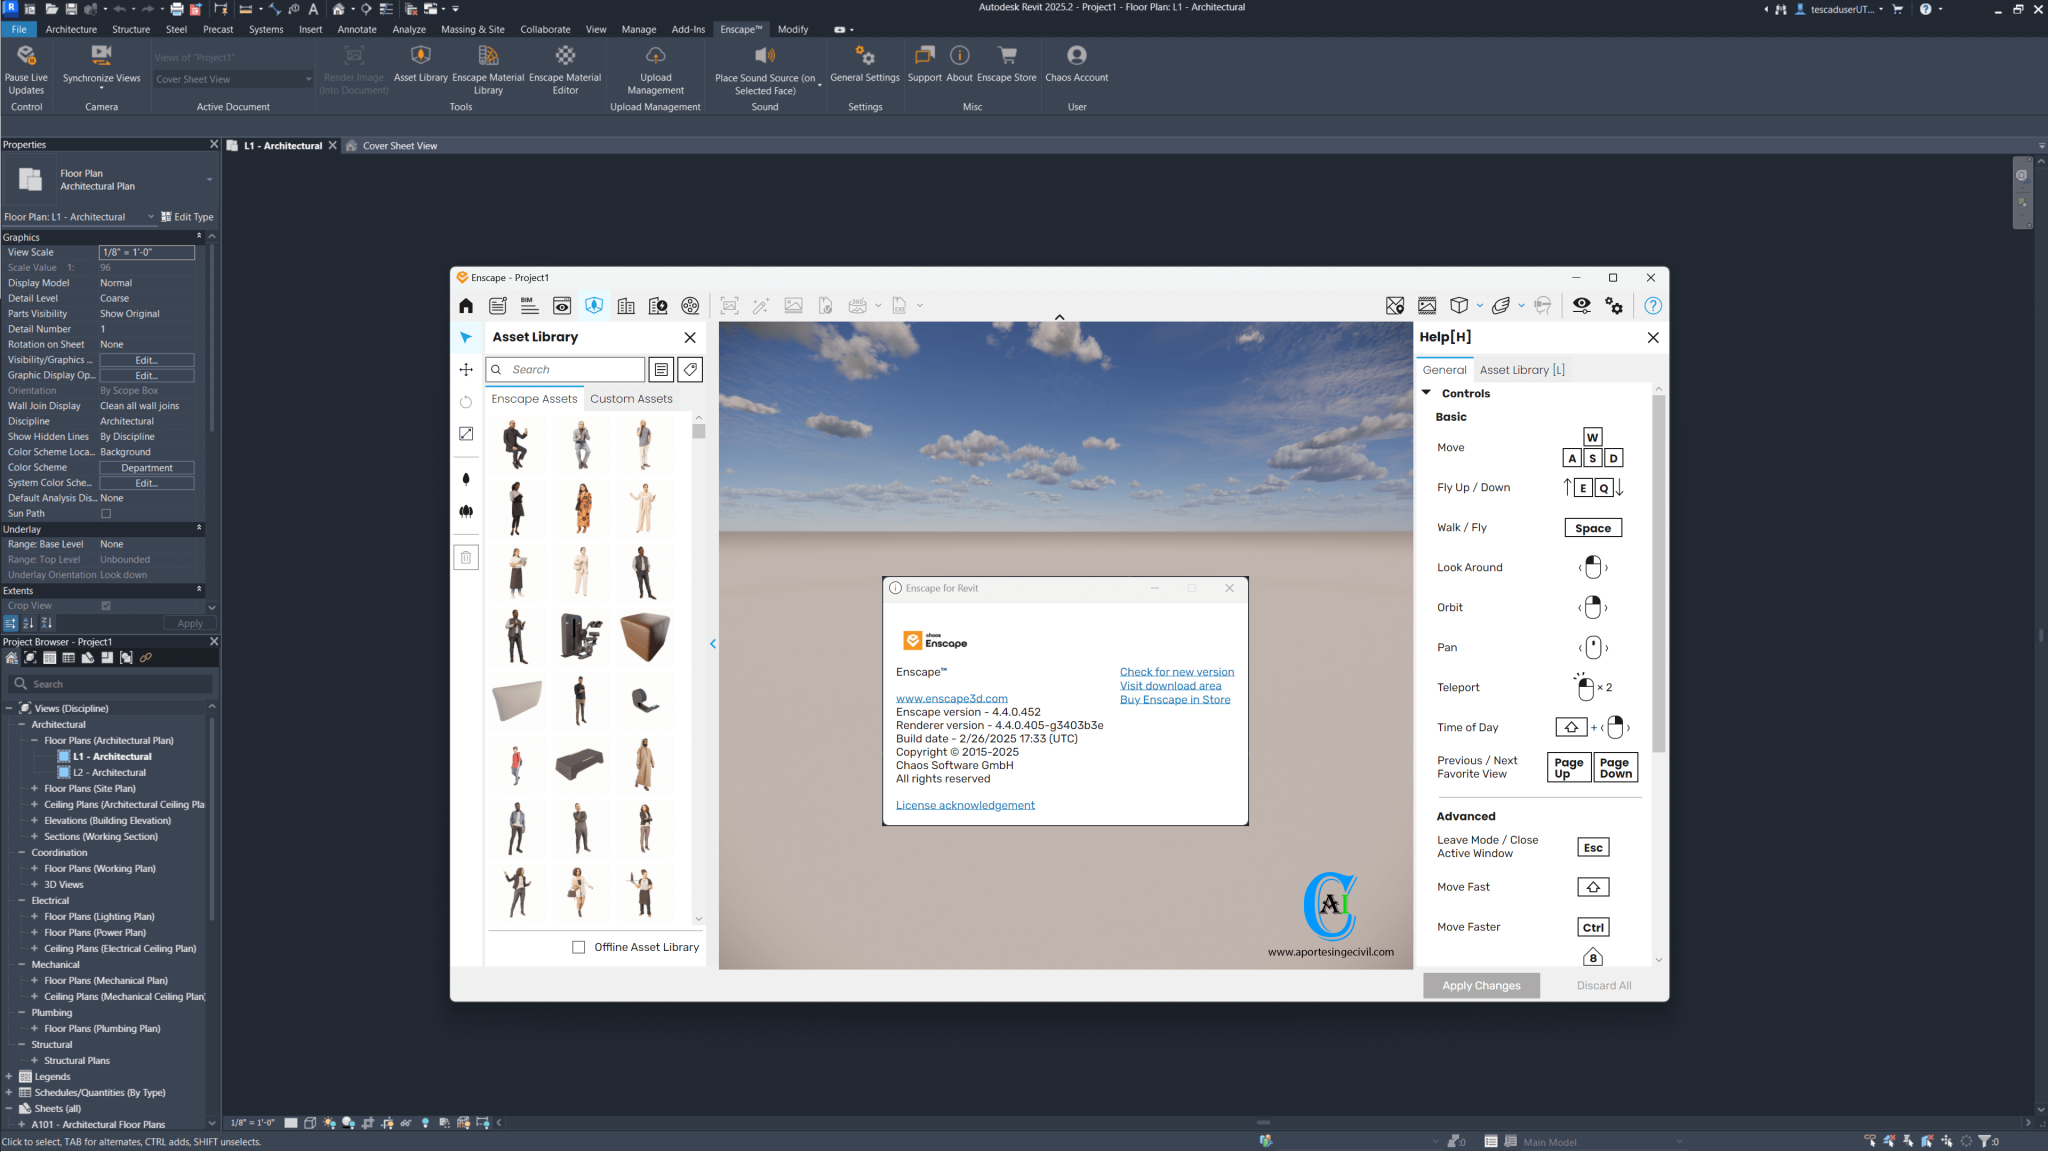Open Enscape General Settings gear icon

pos(1614,306)
